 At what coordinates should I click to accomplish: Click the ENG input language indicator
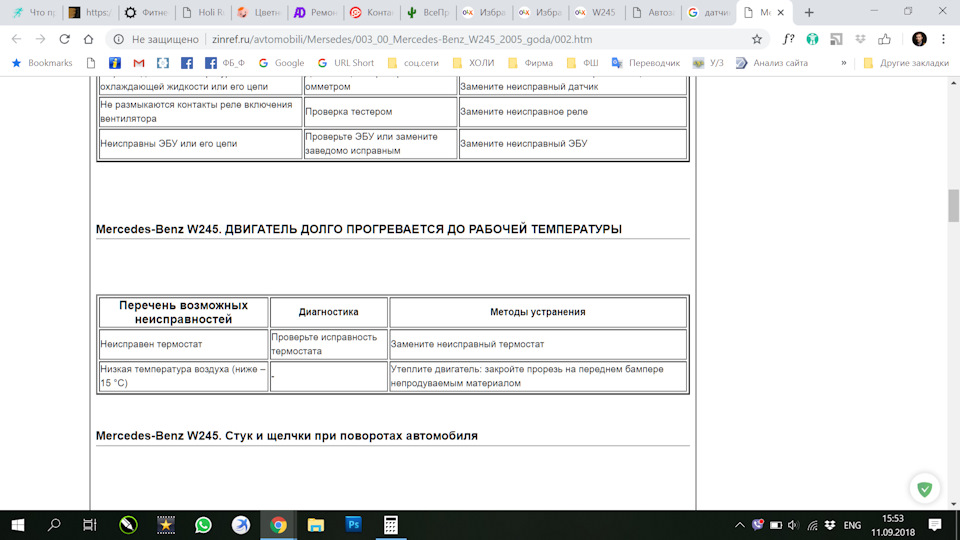tap(852, 525)
